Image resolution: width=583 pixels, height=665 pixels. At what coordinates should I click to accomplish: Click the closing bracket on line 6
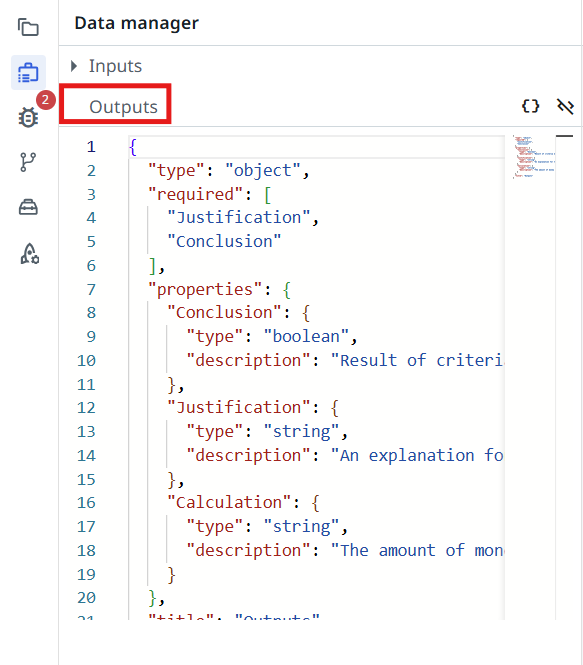[153, 266]
